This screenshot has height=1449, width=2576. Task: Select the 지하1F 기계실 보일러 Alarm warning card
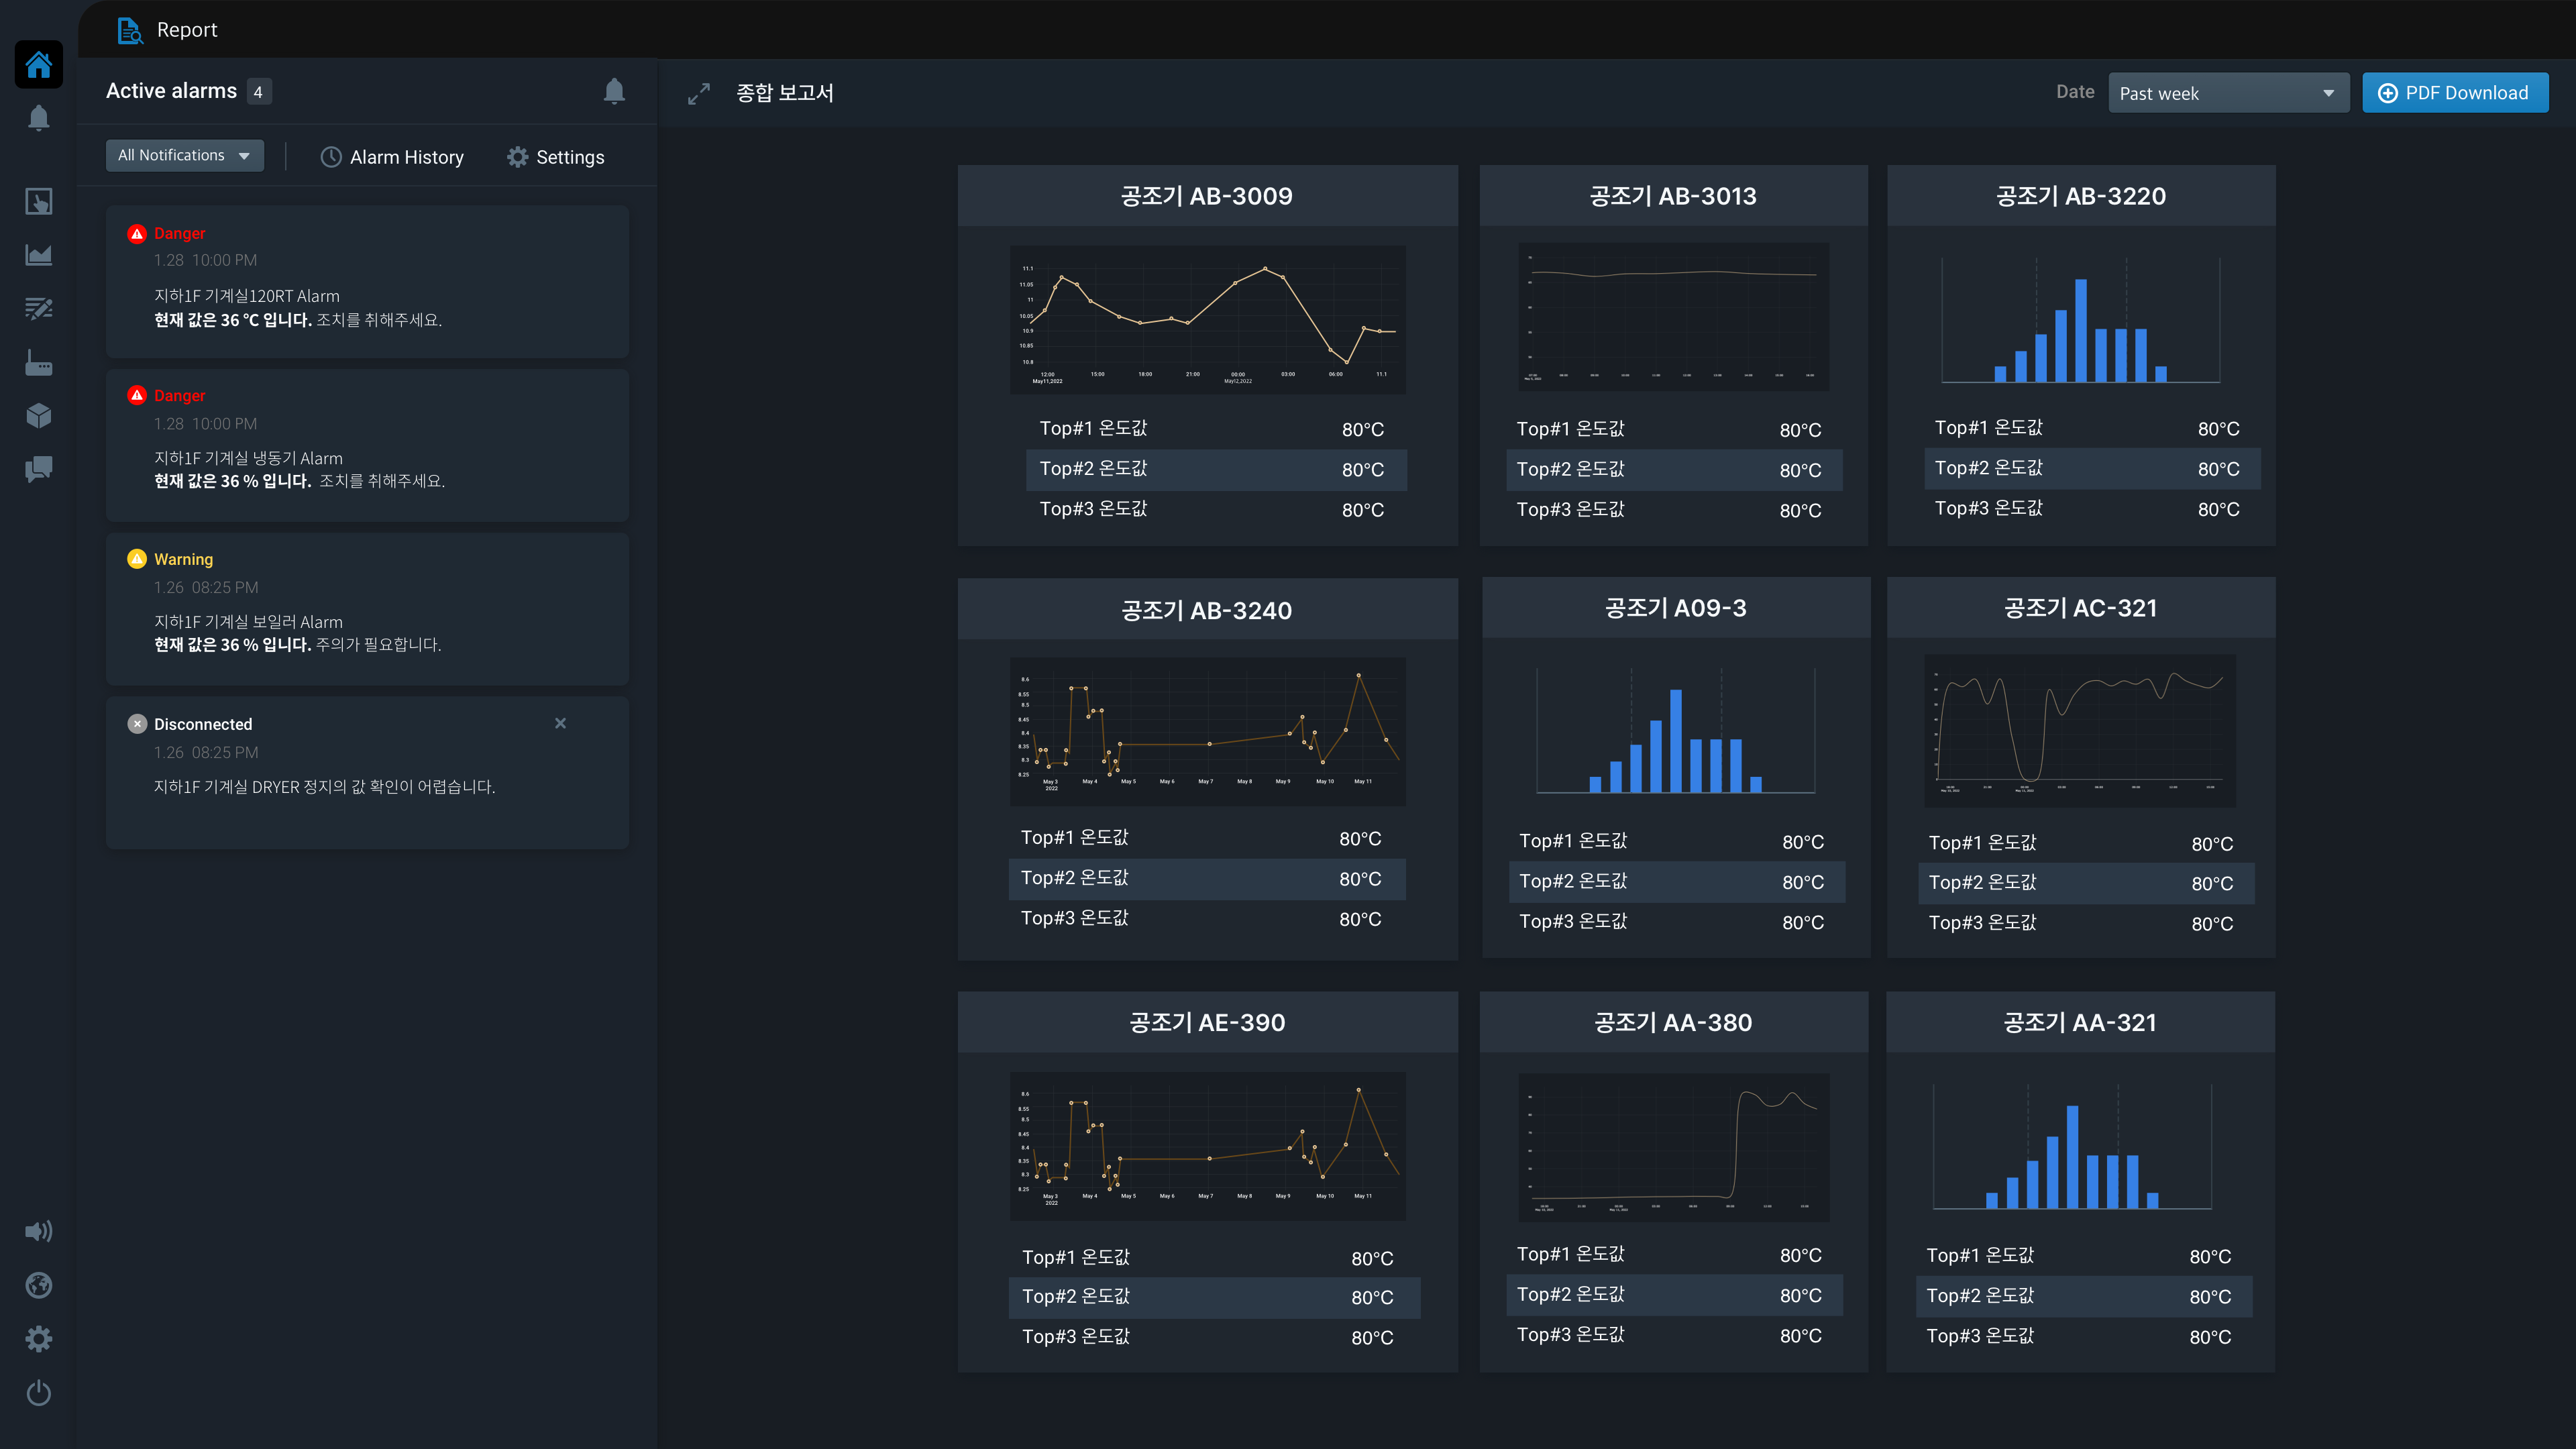pyautogui.click(x=367, y=609)
